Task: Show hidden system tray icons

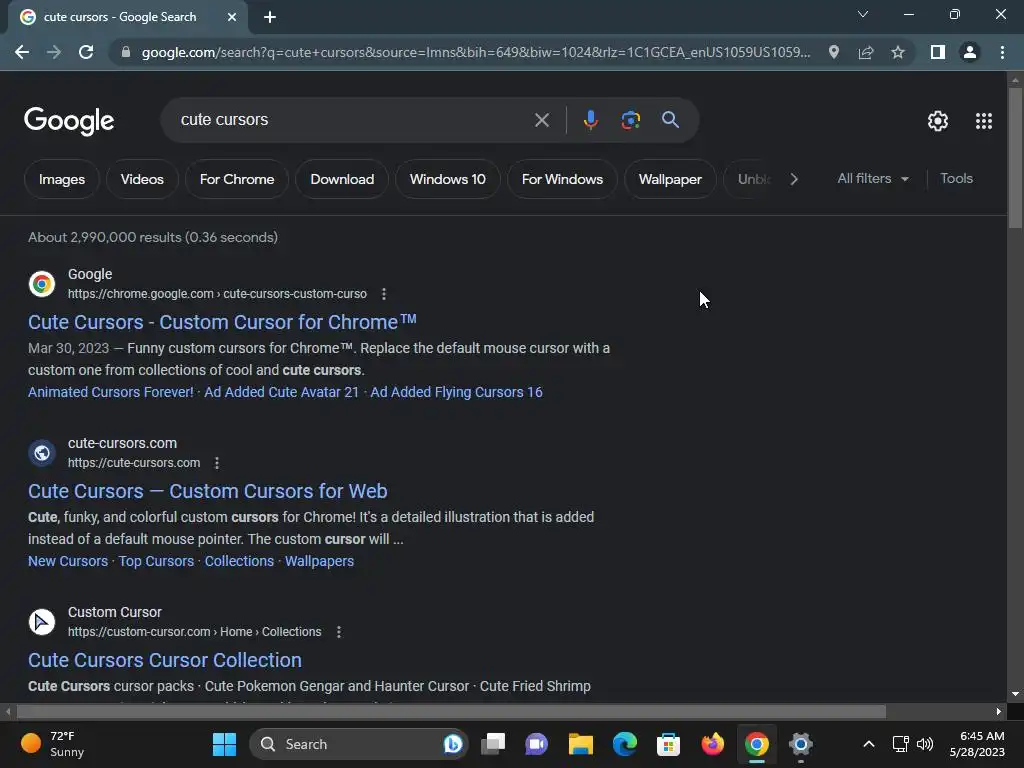Action: [x=869, y=744]
